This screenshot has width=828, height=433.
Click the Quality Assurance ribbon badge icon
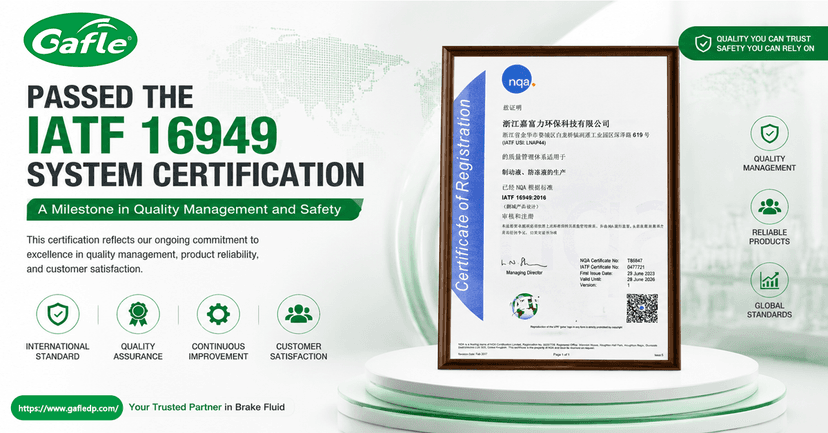click(138, 315)
